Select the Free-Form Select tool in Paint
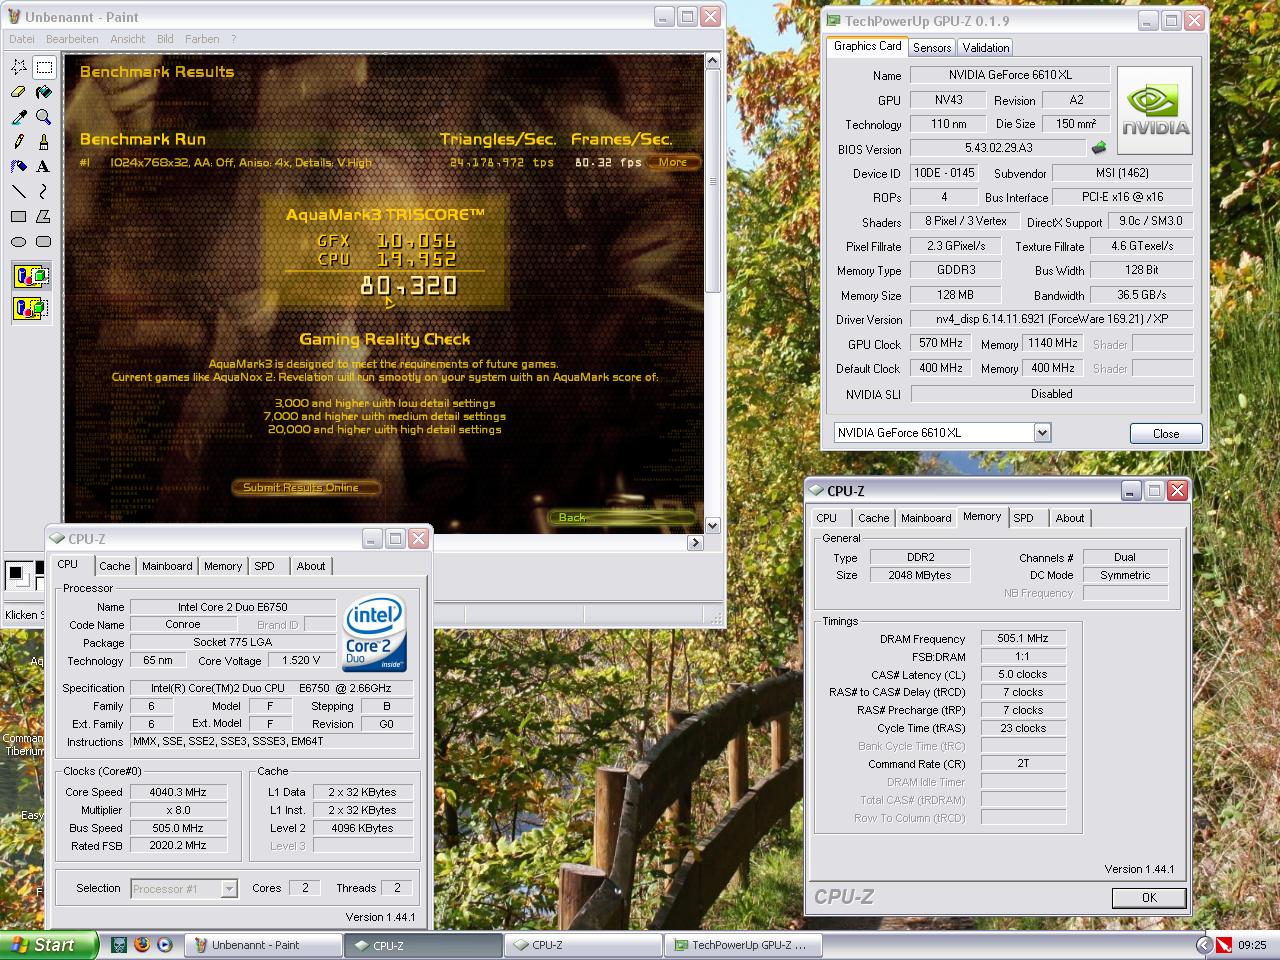Image resolution: width=1280 pixels, height=960 pixels. [19, 67]
